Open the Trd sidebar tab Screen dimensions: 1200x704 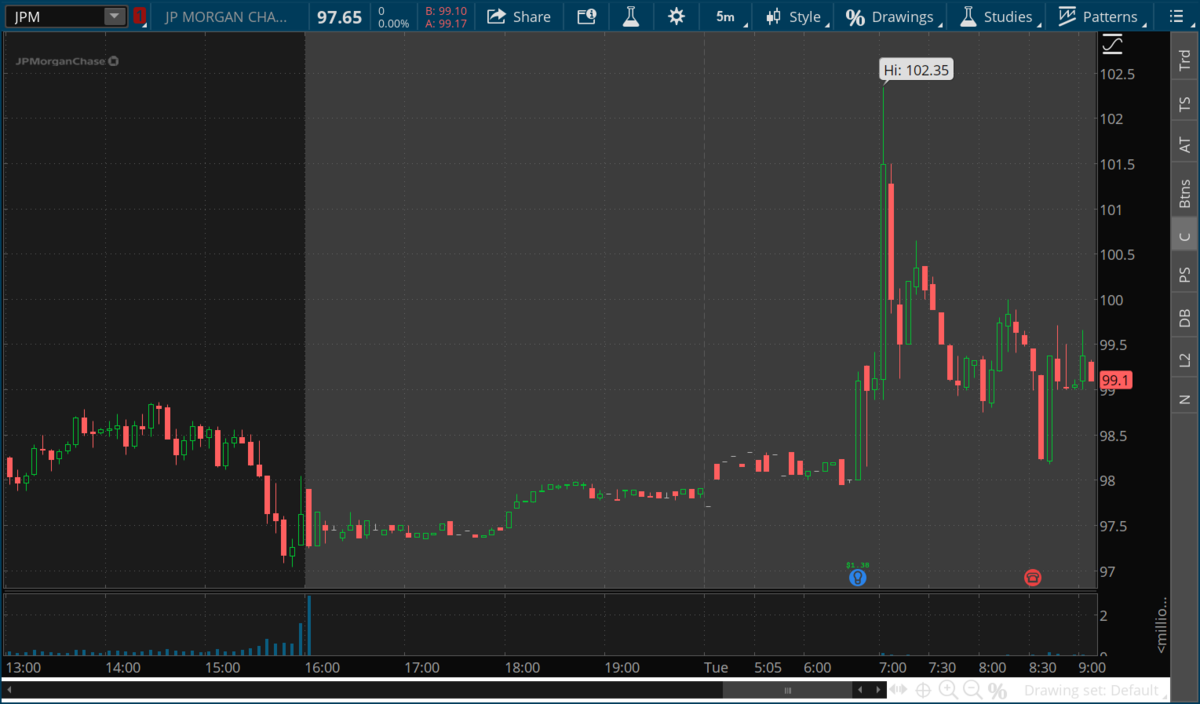tap(1185, 59)
